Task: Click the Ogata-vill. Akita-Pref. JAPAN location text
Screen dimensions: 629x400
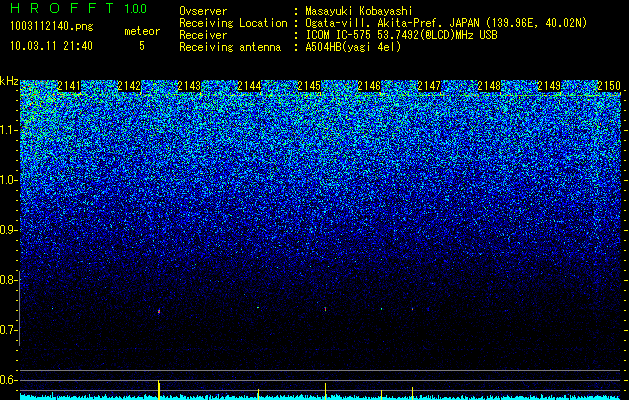Action: pyautogui.click(x=445, y=23)
